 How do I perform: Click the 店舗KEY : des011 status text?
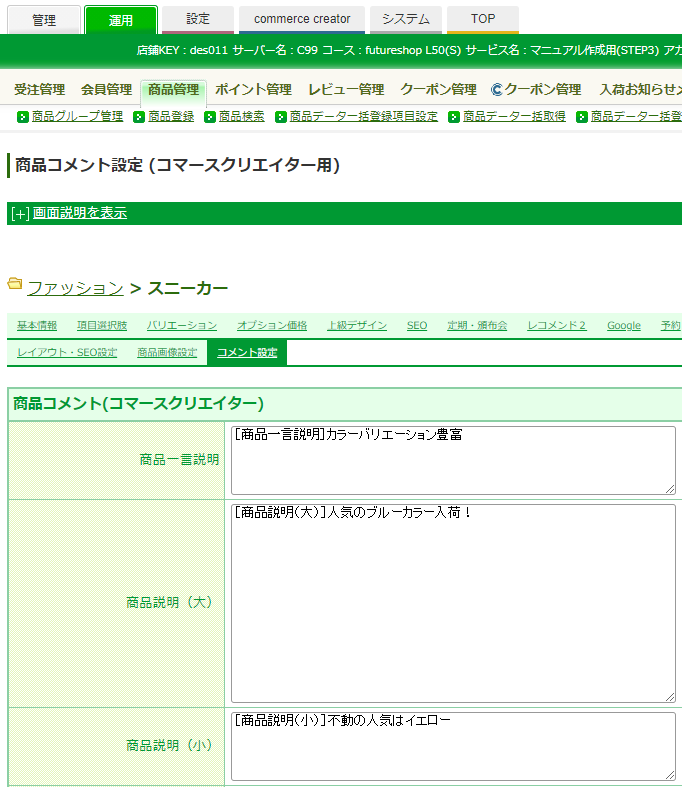pos(182,50)
